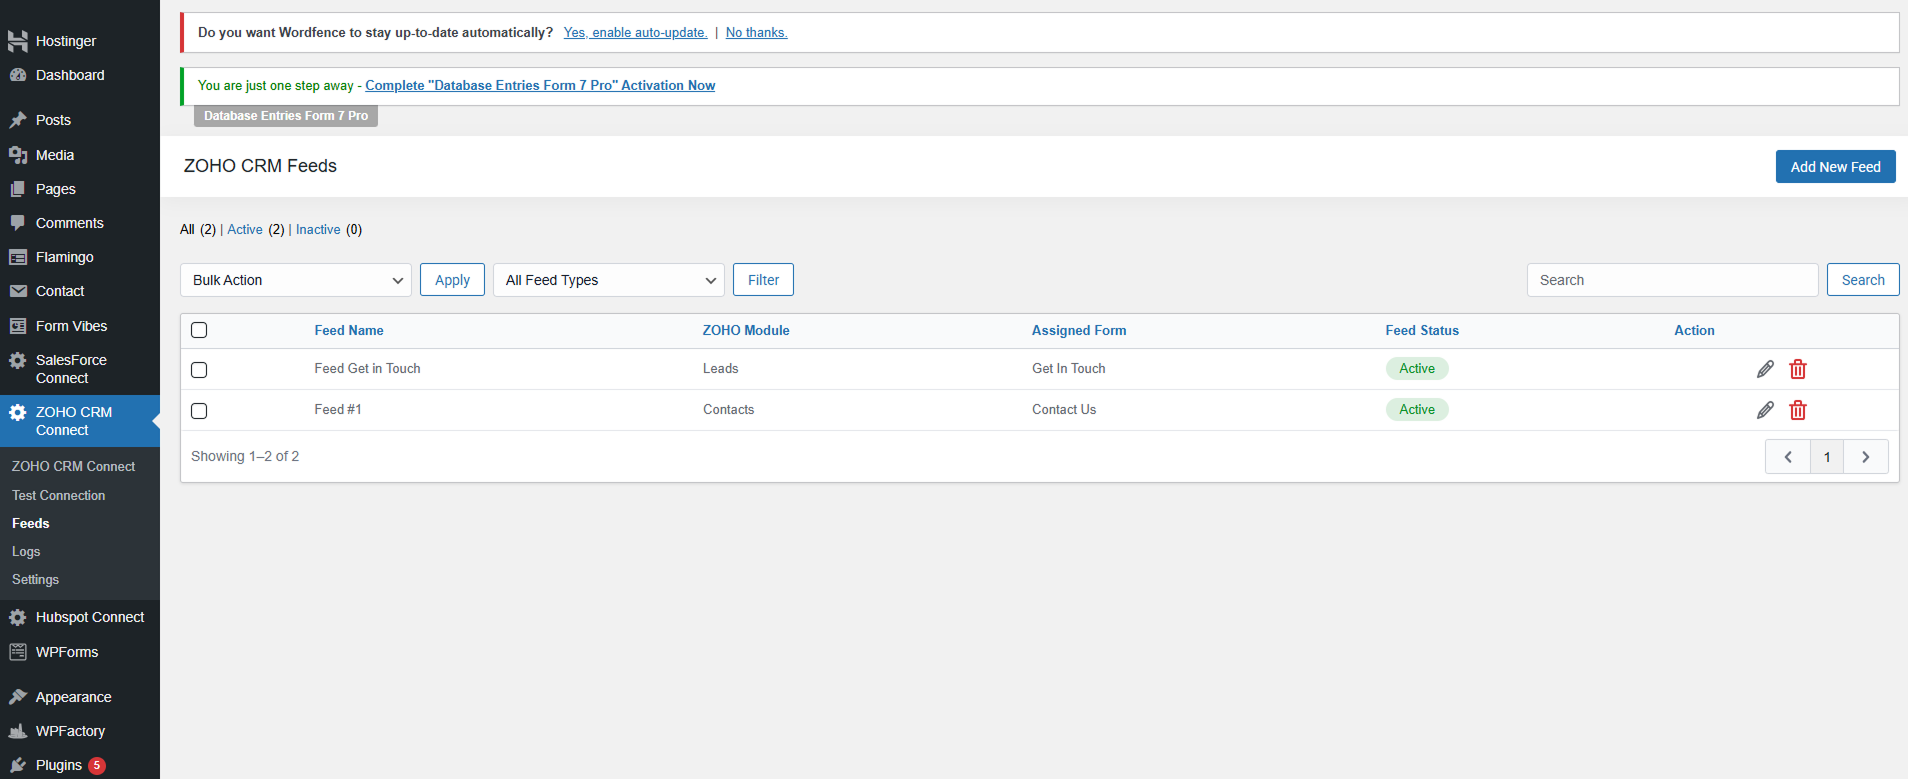Click the Apply bulk action button

click(452, 280)
